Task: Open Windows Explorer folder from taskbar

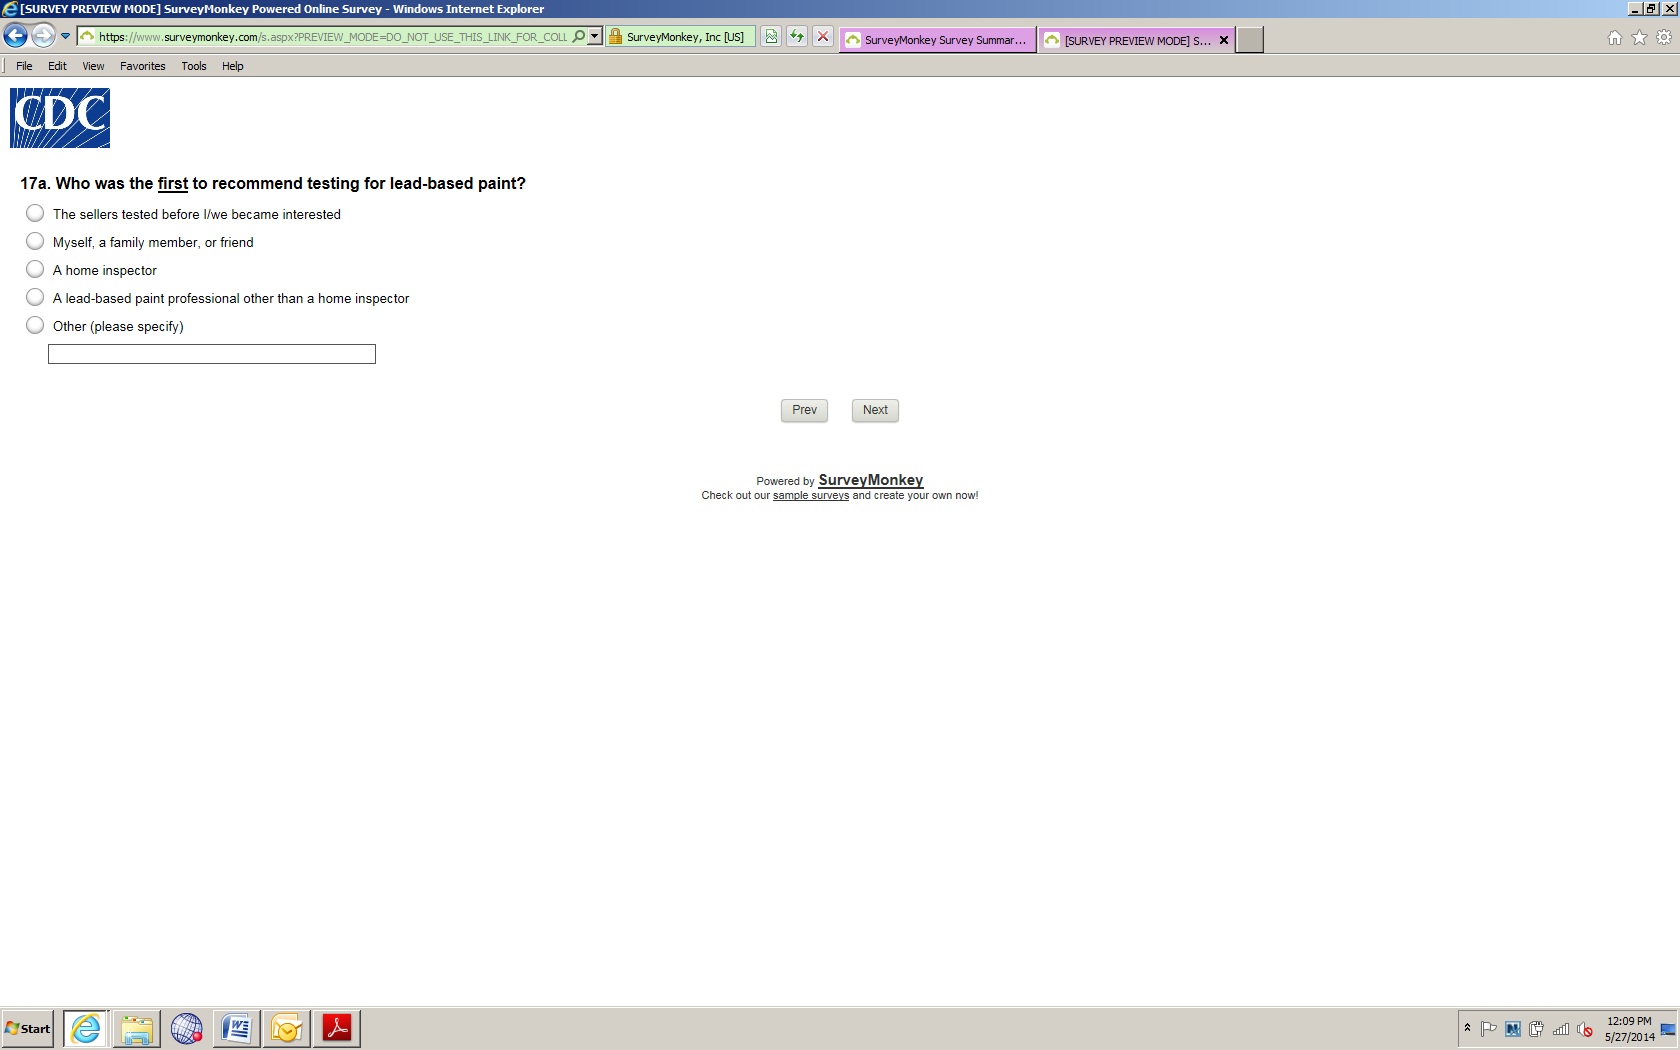Action: 137,1028
